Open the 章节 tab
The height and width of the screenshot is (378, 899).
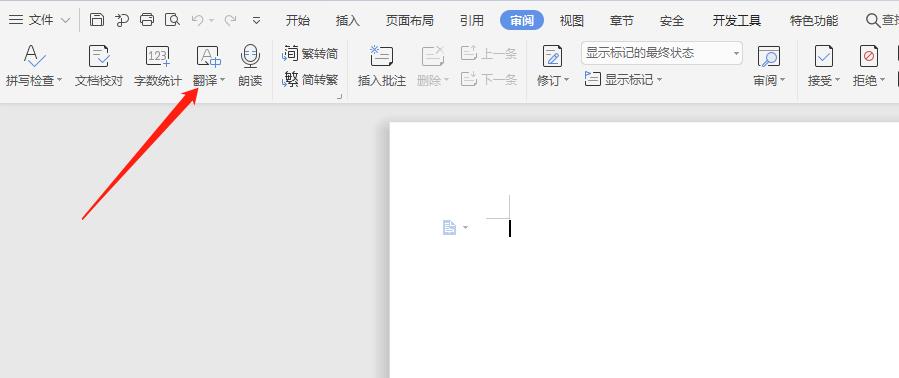pyautogui.click(x=622, y=21)
